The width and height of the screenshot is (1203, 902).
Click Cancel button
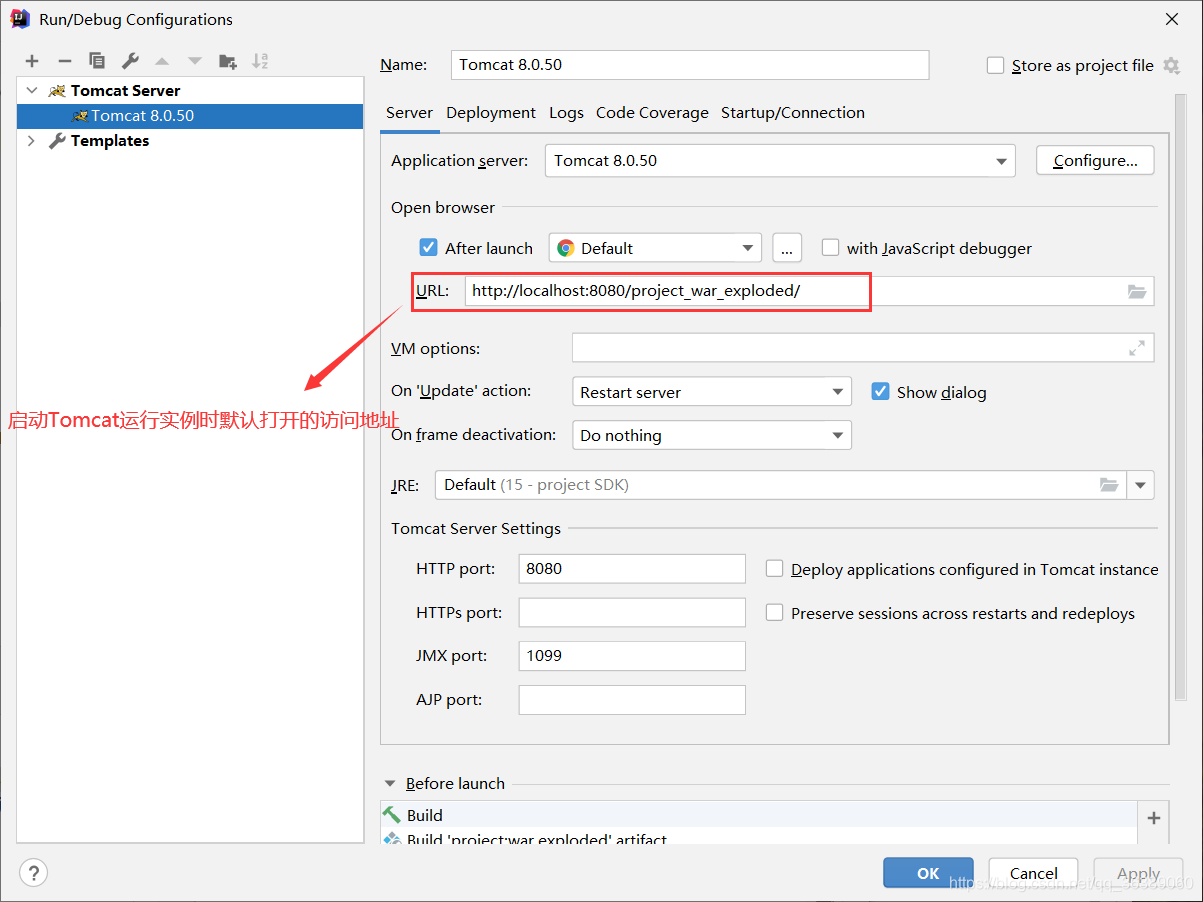click(x=1033, y=873)
